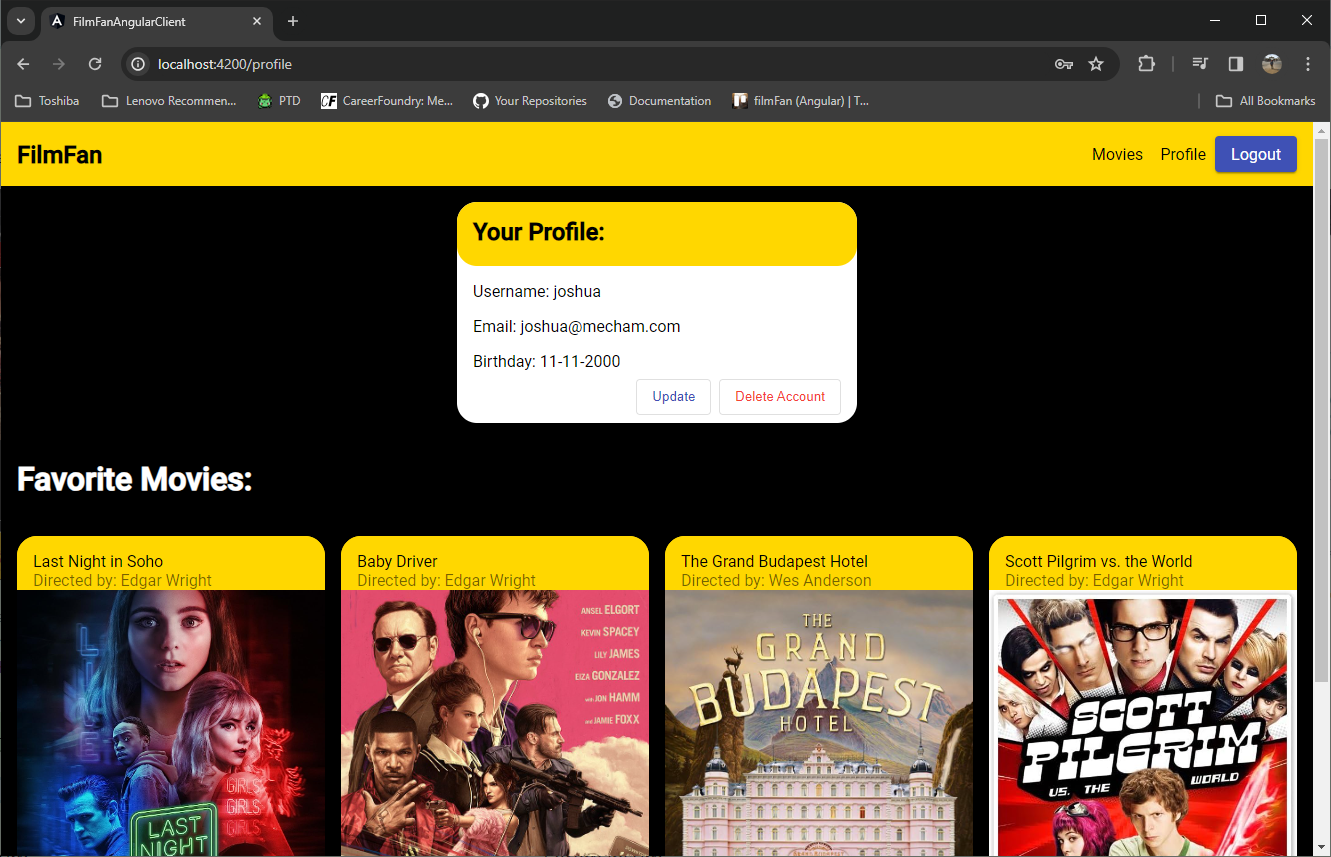Open the PTD bookmark

[x=279, y=101]
